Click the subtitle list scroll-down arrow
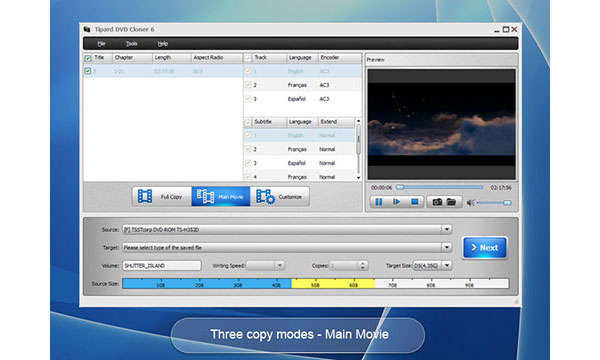 359,178
